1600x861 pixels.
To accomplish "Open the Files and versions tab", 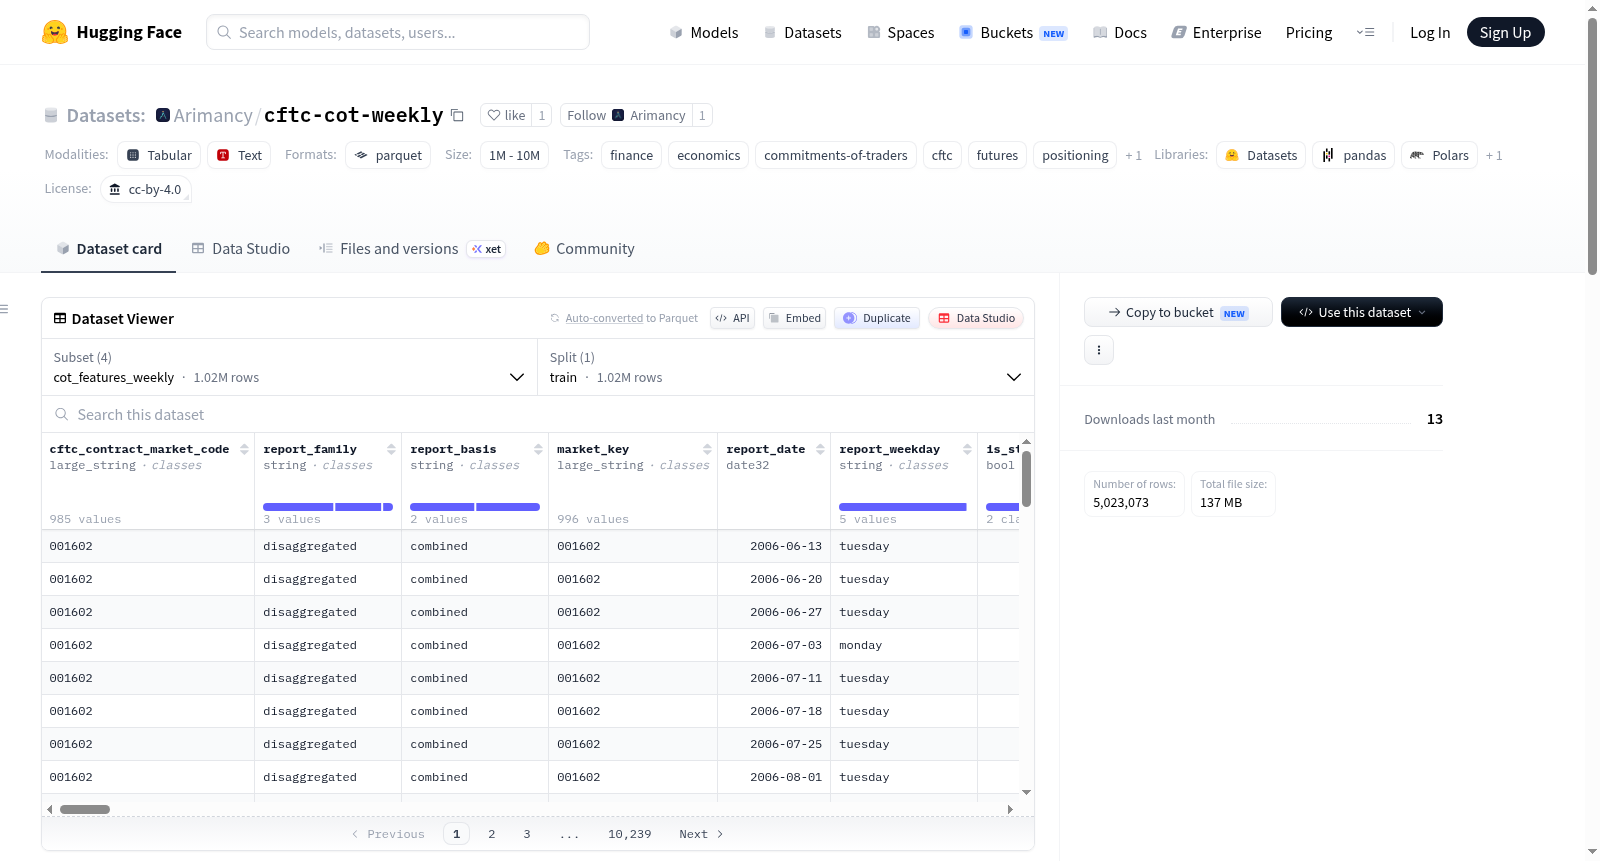I will point(412,249).
